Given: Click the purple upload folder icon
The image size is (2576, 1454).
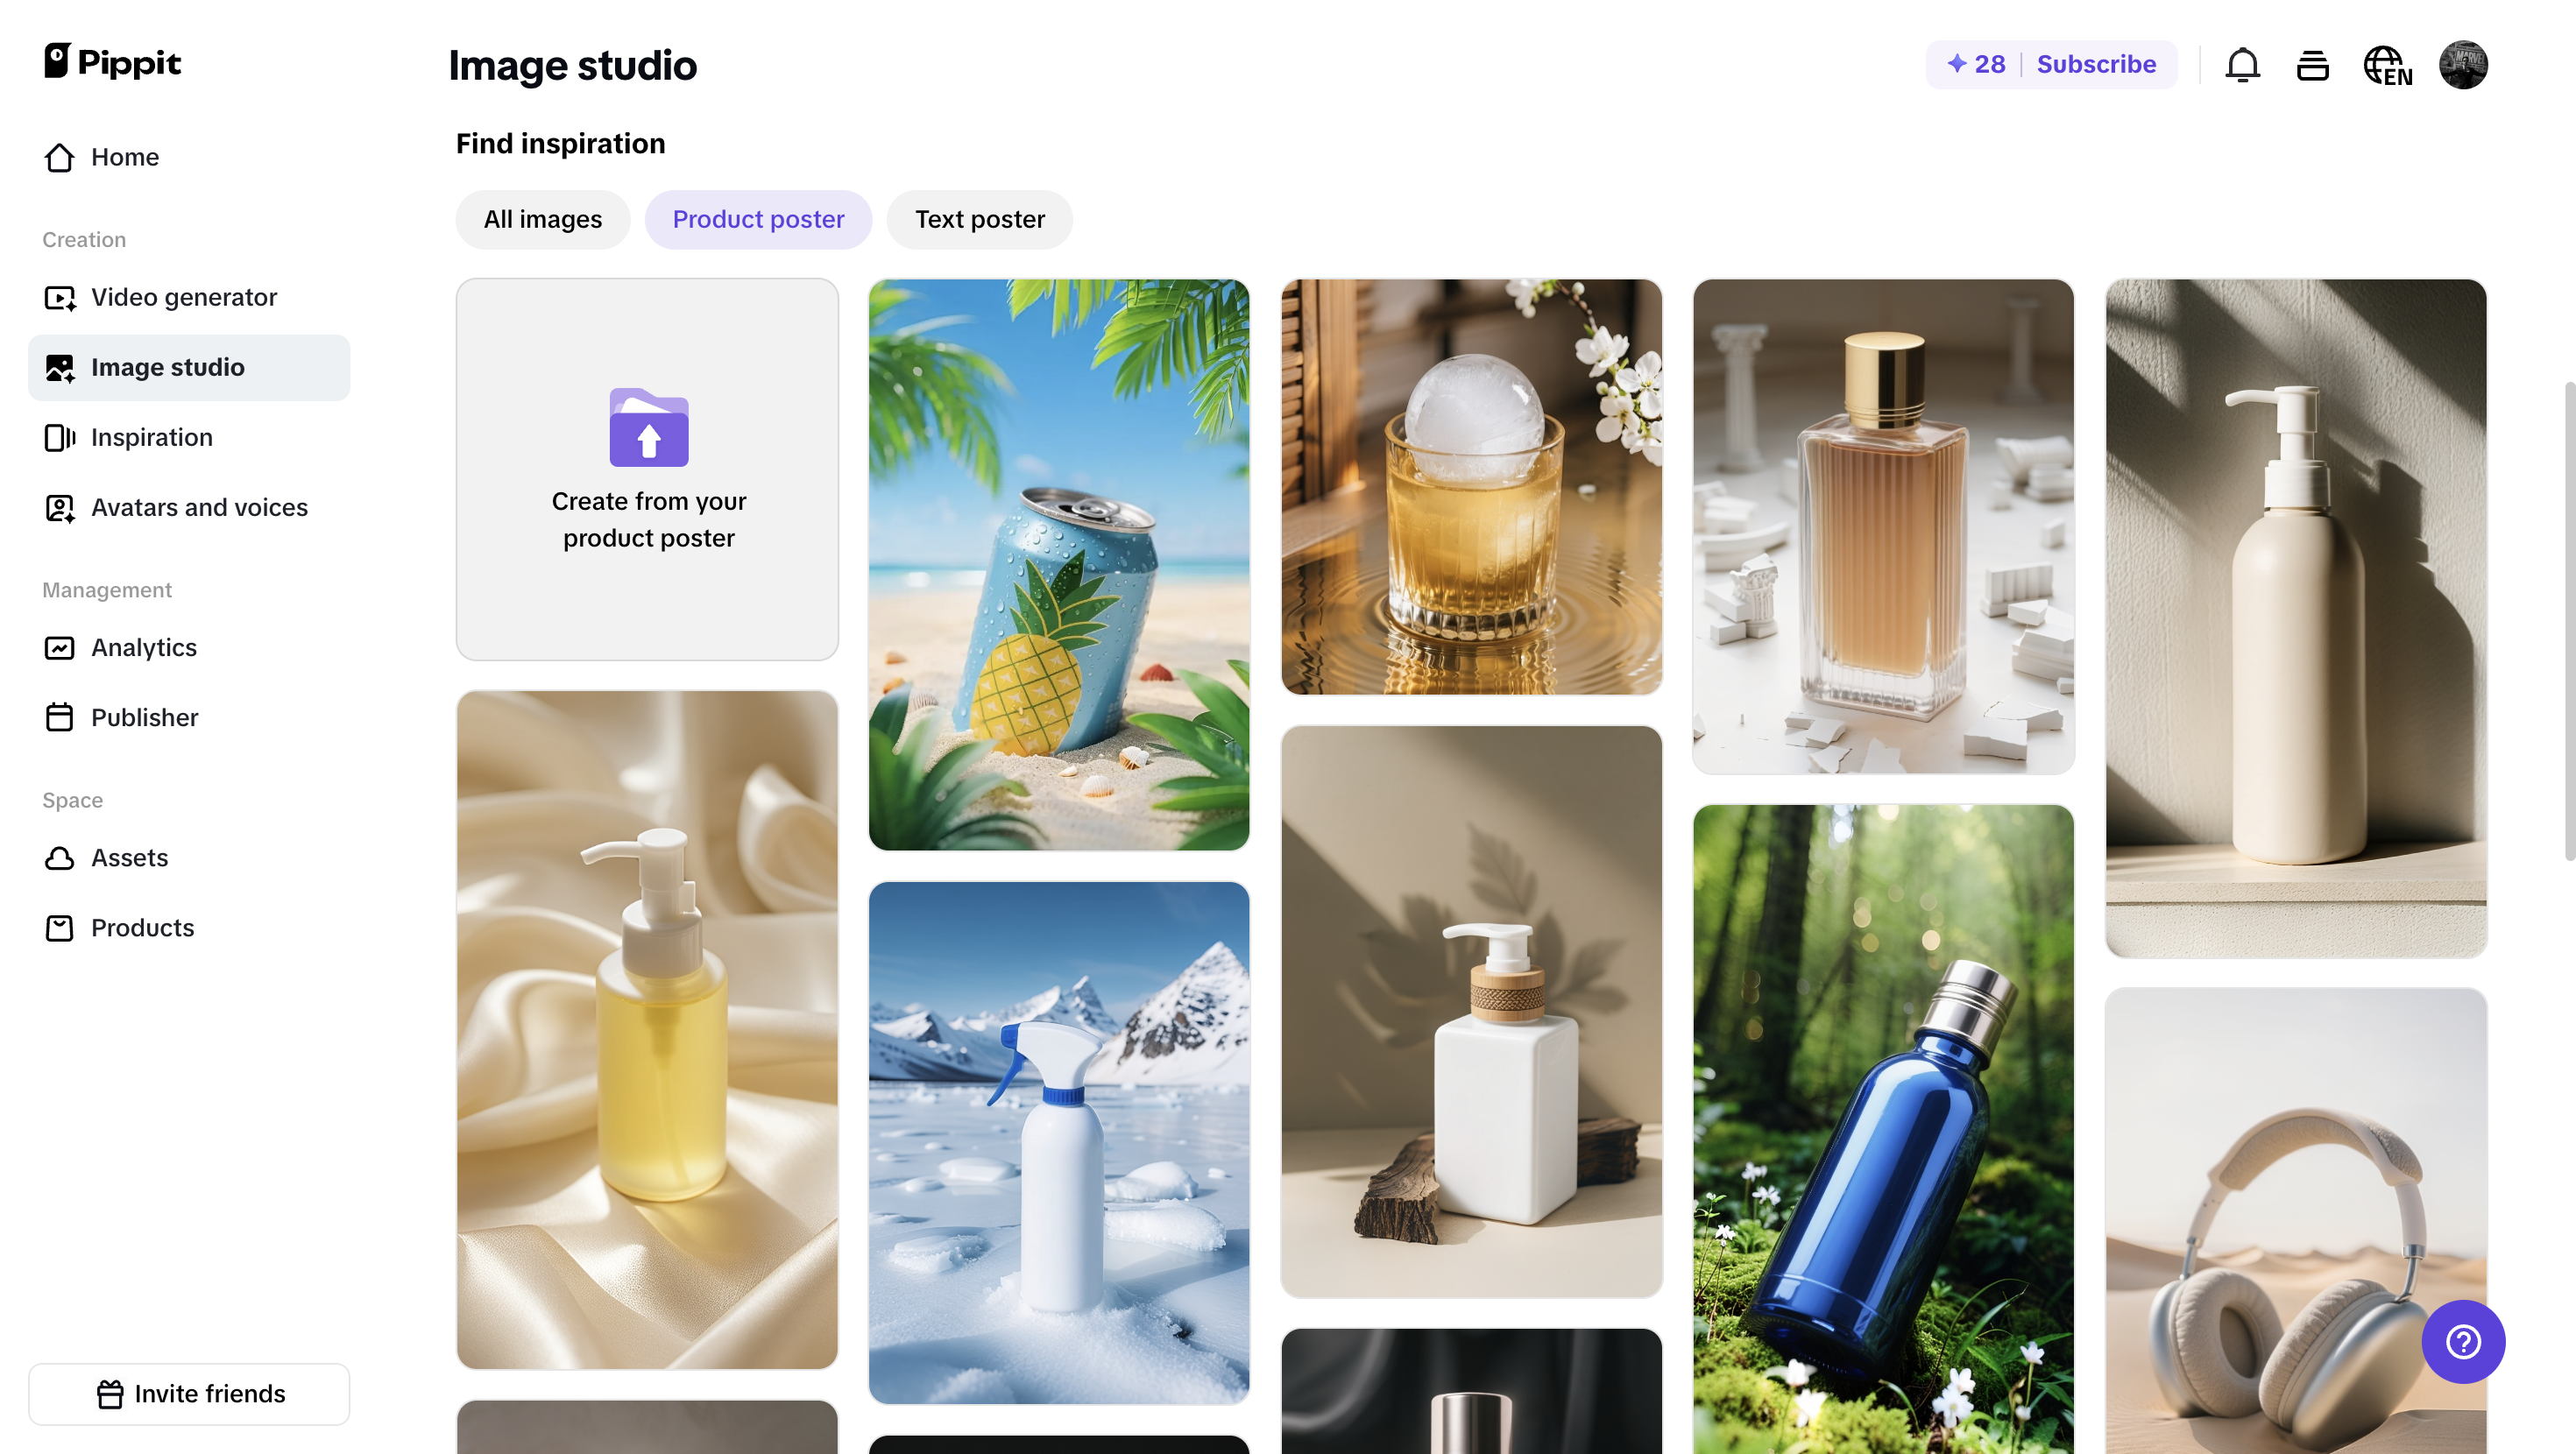Looking at the screenshot, I should coord(648,427).
